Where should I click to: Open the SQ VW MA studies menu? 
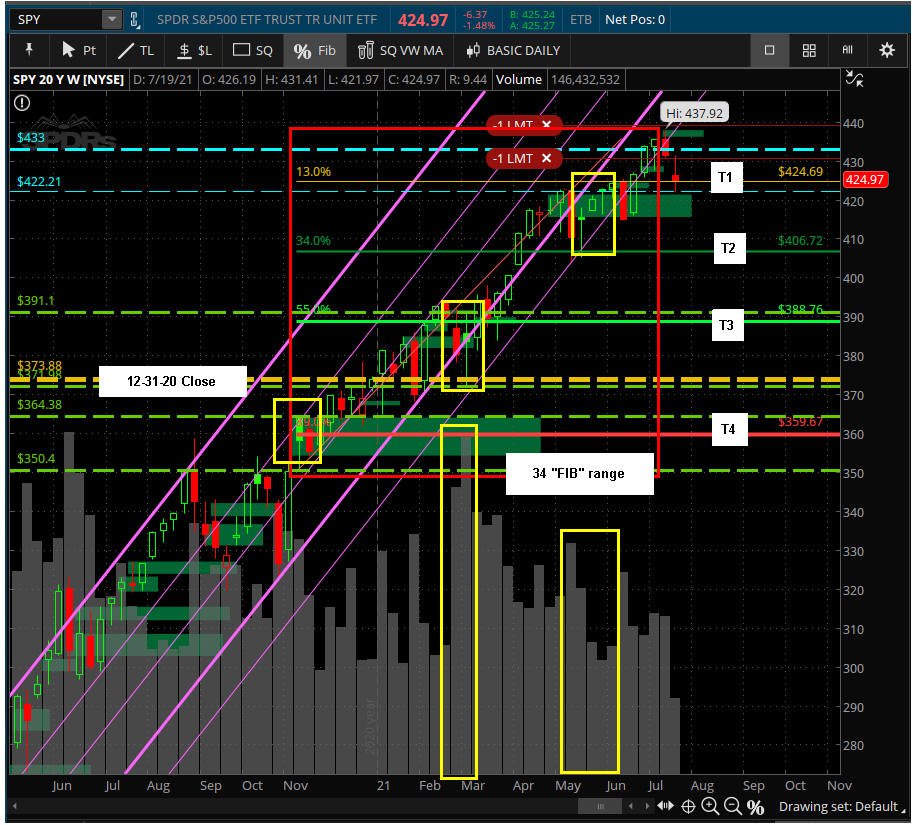(x=400, y=51)
